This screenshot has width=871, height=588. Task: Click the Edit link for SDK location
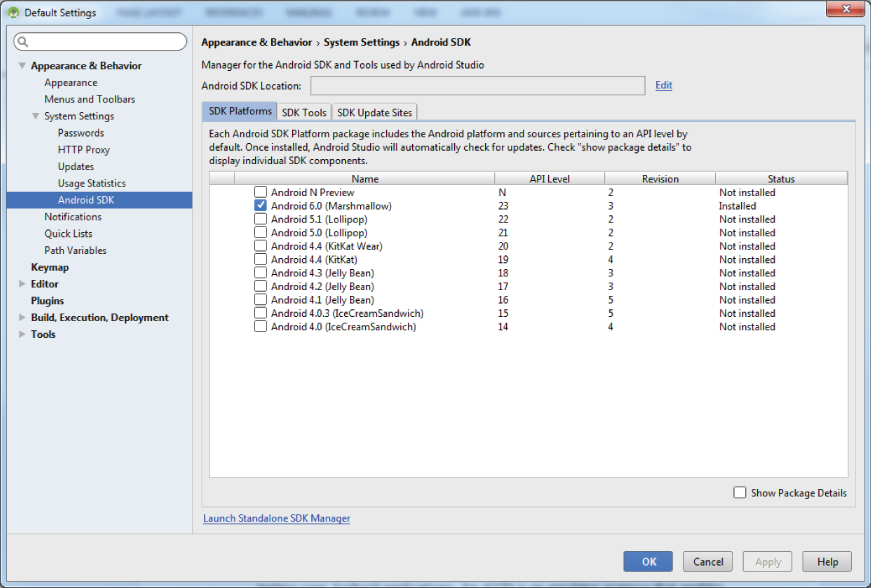coord(663,85)
